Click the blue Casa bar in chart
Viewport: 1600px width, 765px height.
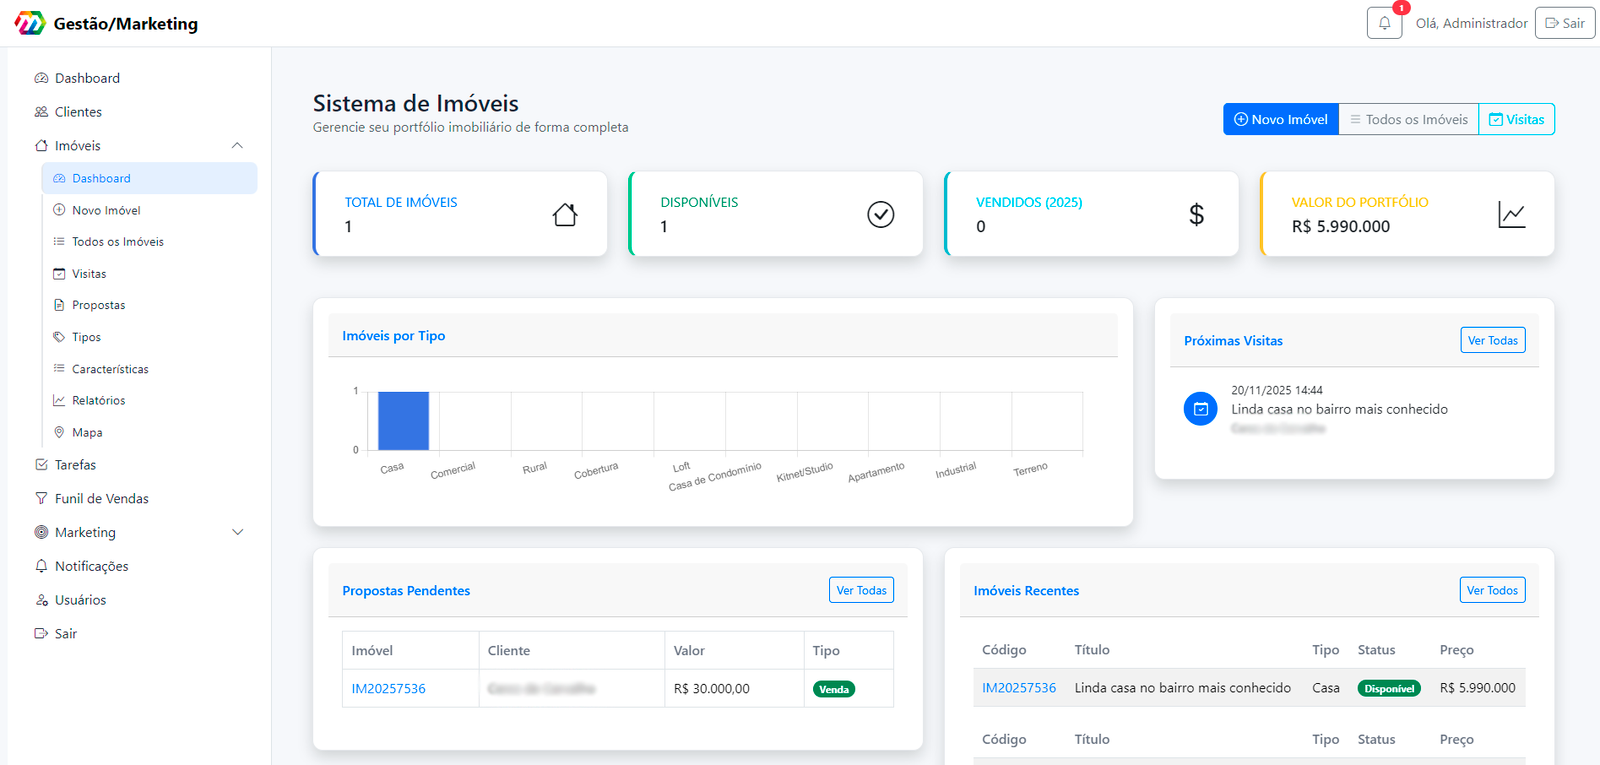[403, 421]
